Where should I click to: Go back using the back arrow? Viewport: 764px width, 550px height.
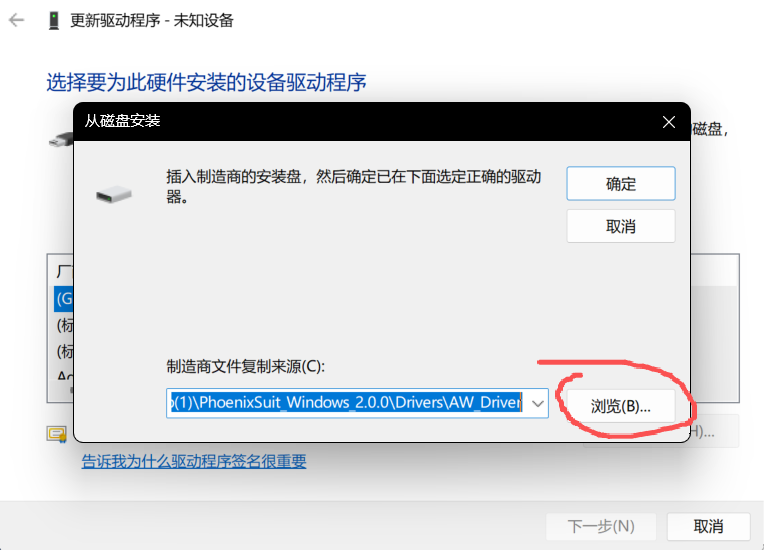[x=17, y=20]
